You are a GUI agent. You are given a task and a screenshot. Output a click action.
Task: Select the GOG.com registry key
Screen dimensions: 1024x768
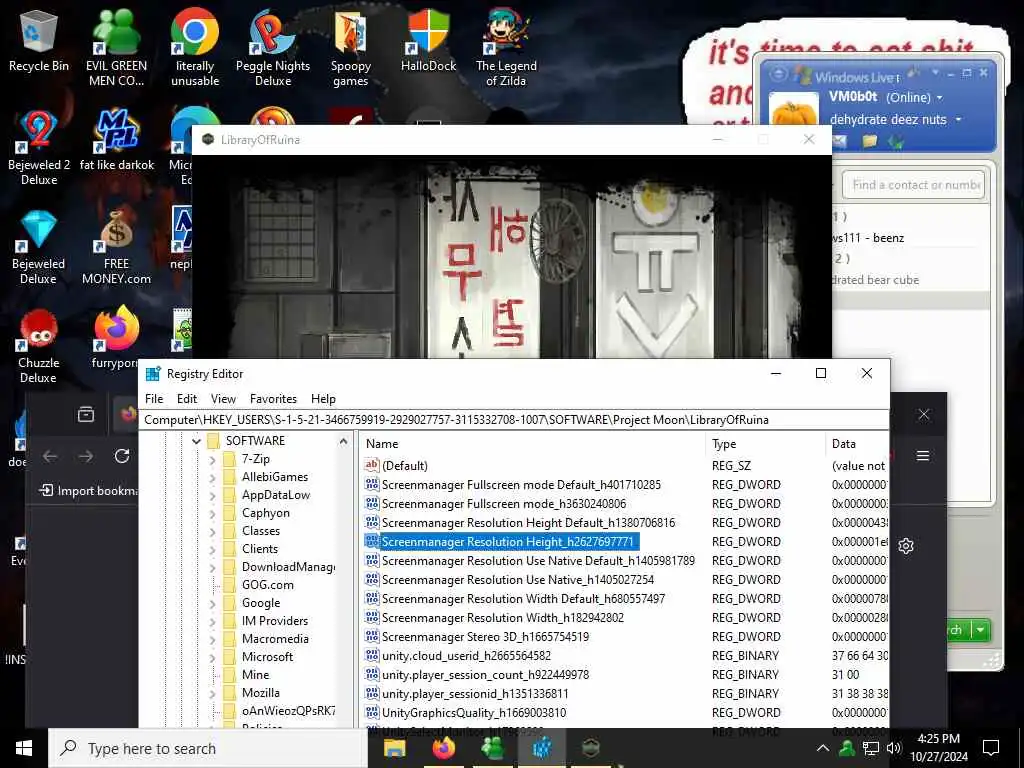pos(268,584)
